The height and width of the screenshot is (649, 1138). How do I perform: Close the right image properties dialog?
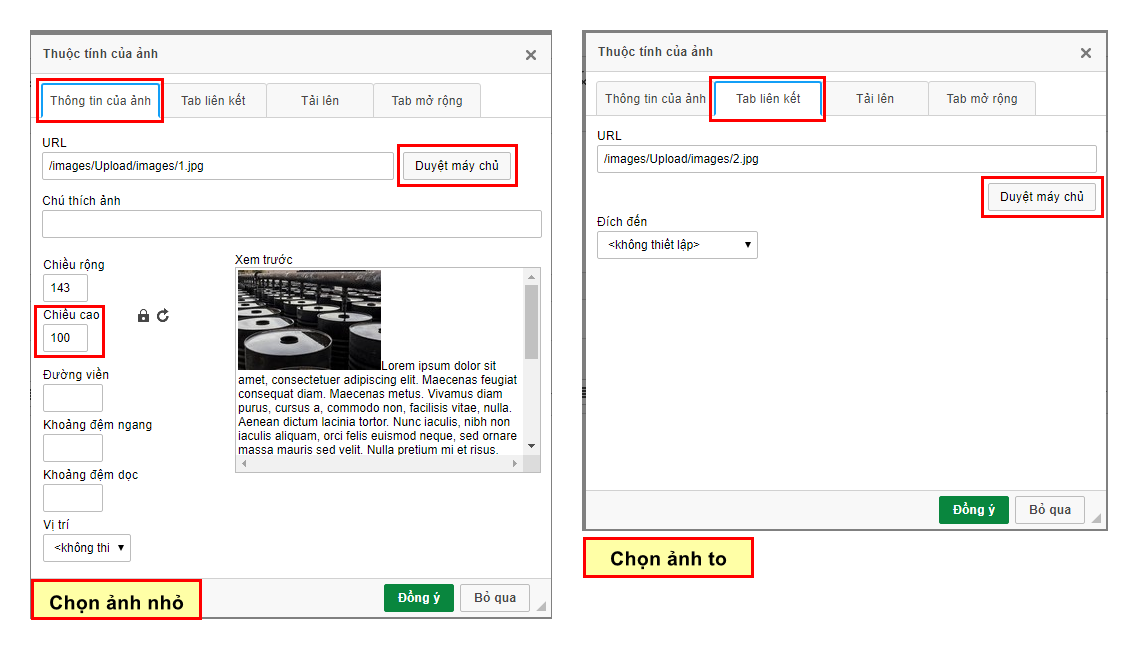pos(1086,53)
